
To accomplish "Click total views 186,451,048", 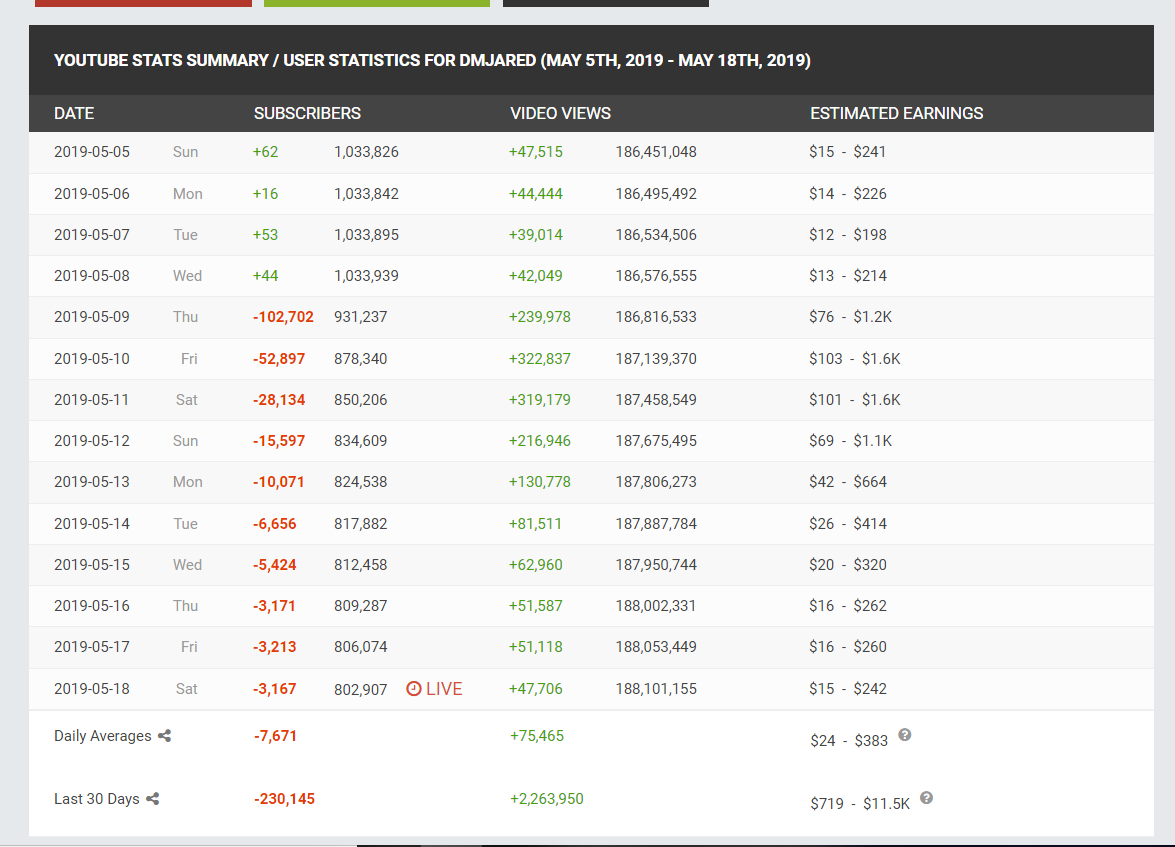I will click(x=656, y=152).
